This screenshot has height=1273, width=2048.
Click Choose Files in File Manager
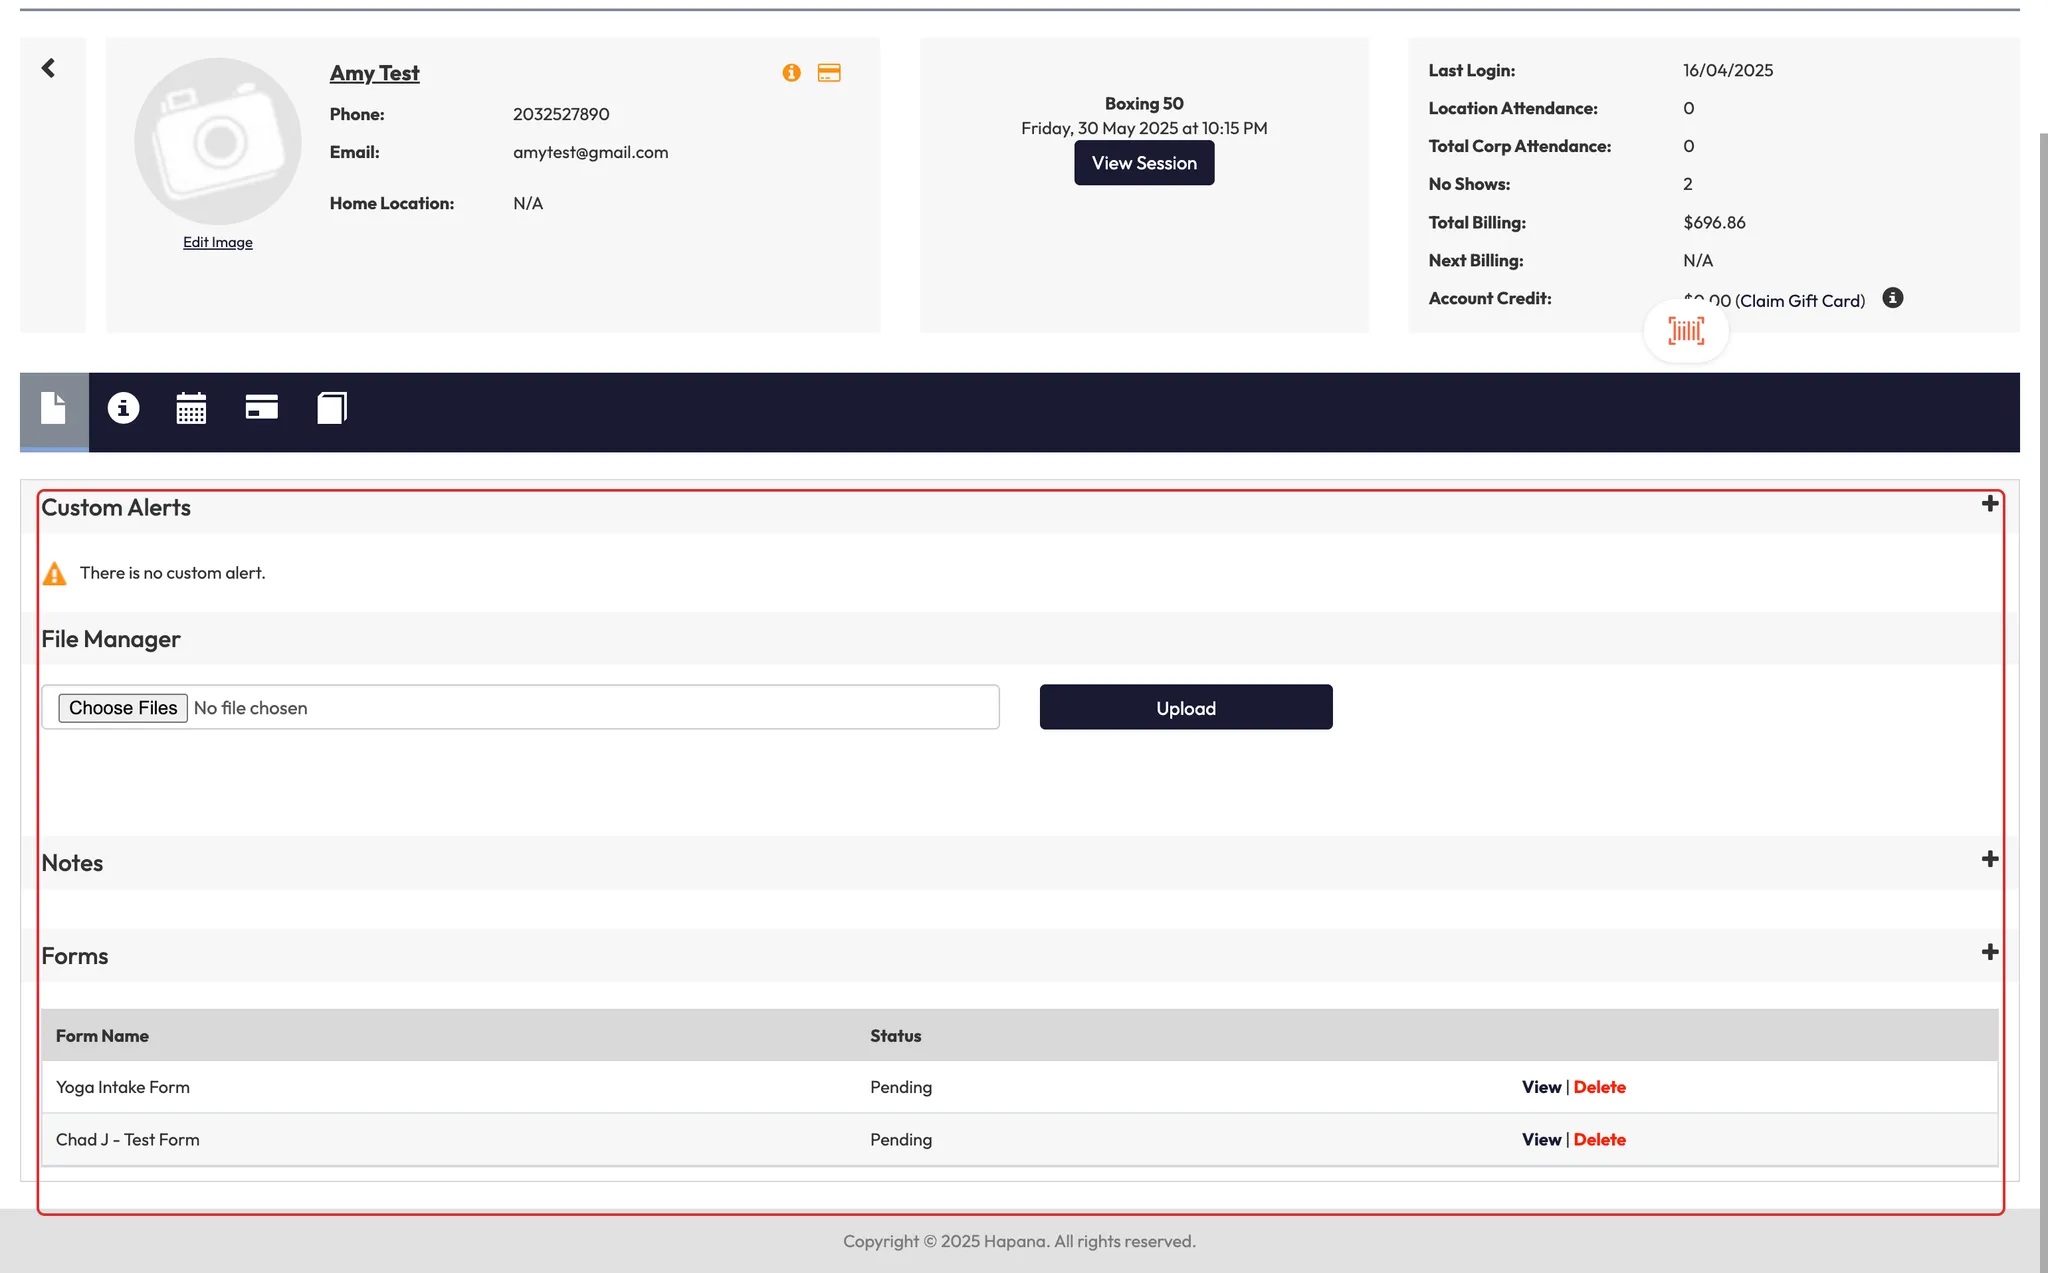[x=123, y=708]
